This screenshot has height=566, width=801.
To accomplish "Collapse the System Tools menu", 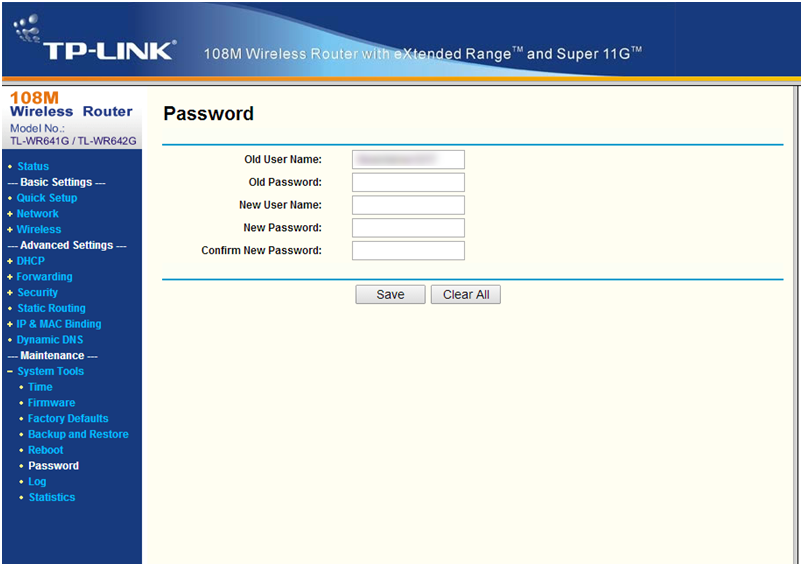I will (x=51, y=371).
